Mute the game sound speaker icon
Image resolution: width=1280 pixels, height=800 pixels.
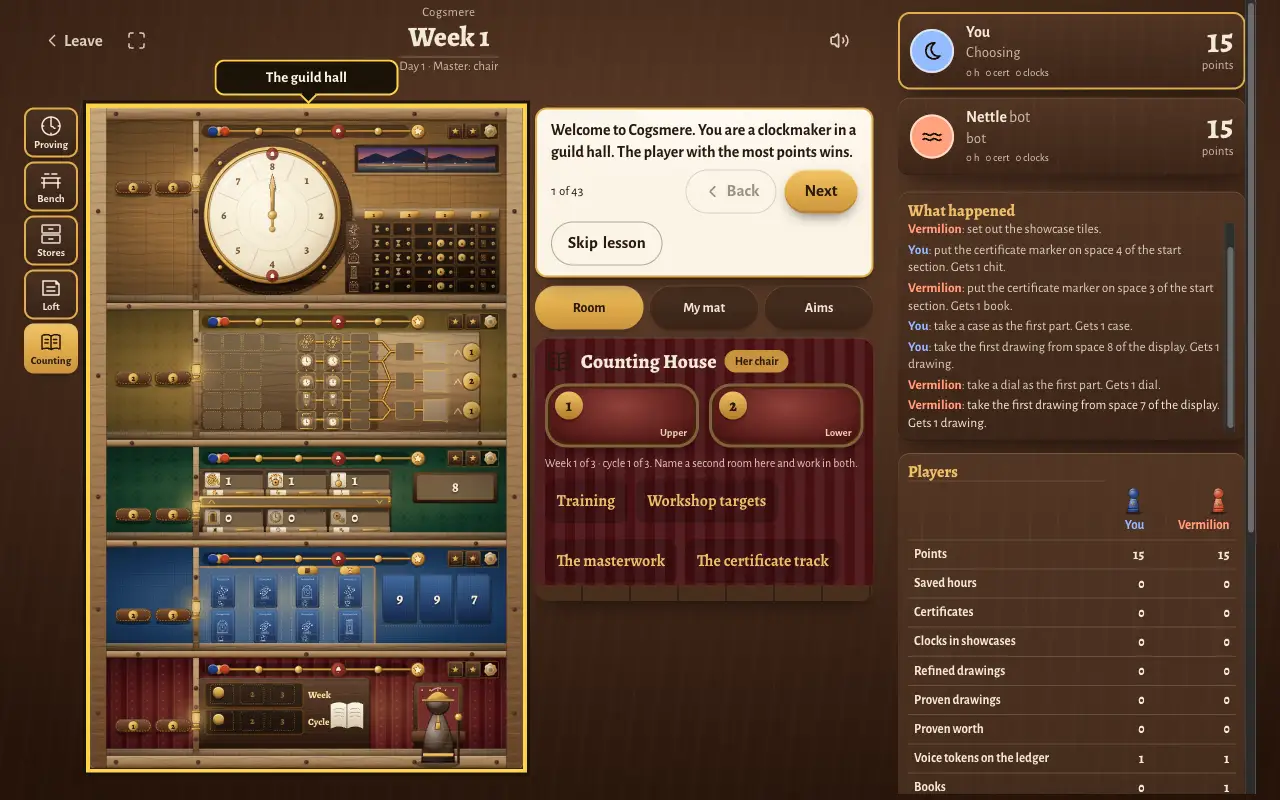pos(839,41)
